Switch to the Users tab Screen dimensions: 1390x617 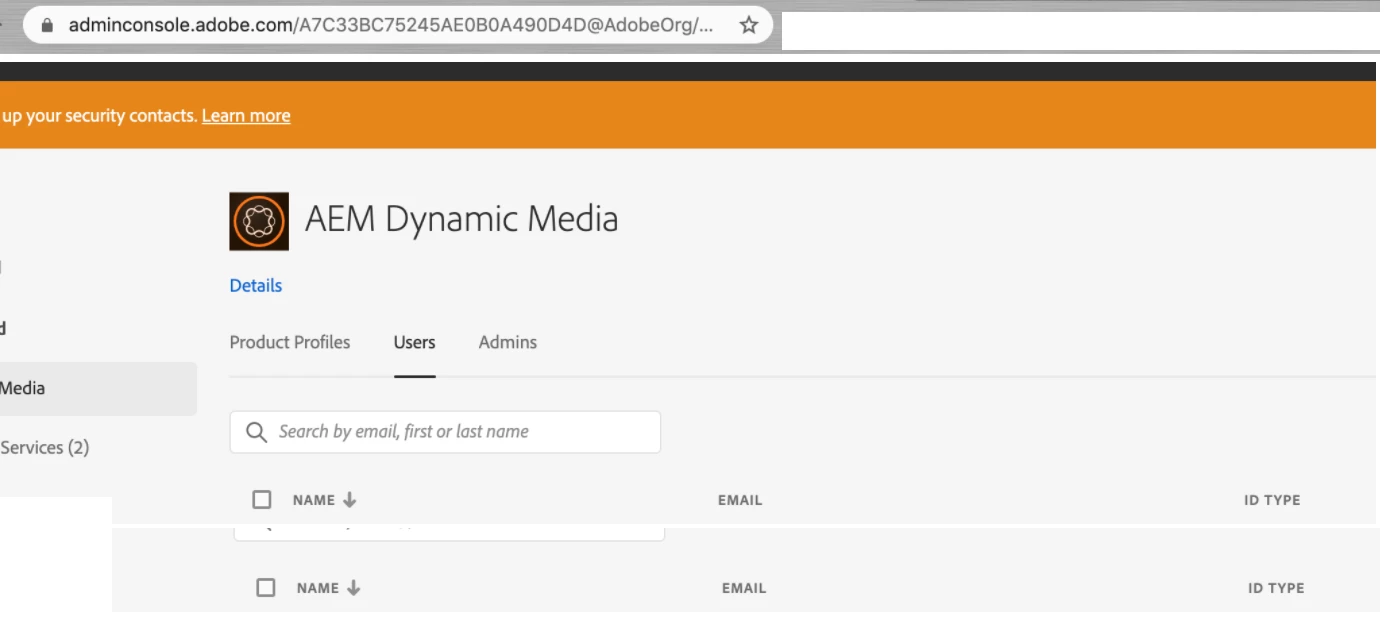[x=414, y=342]
